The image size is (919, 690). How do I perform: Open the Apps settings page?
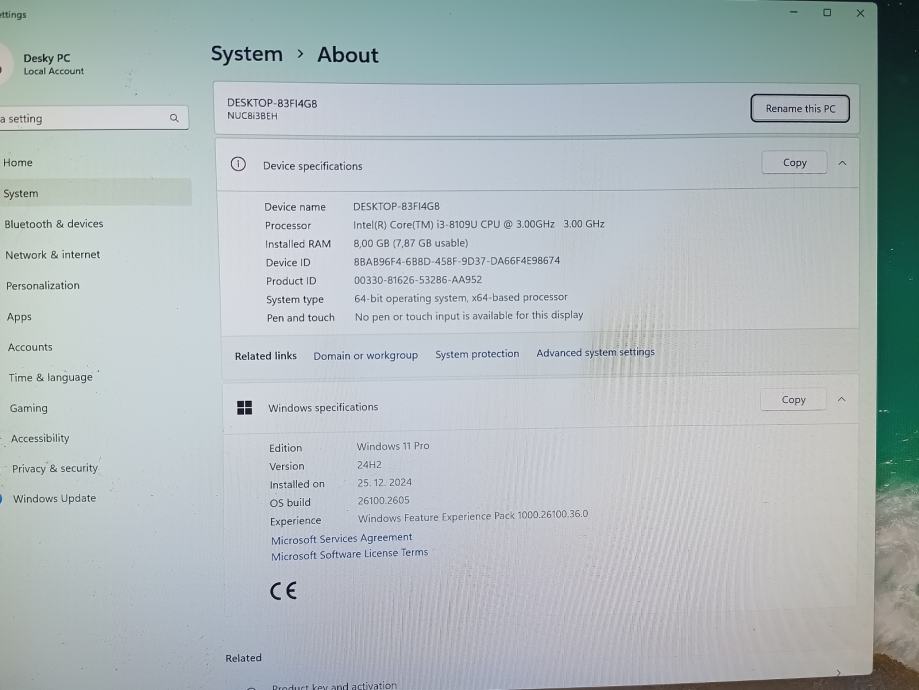[19, 317]
